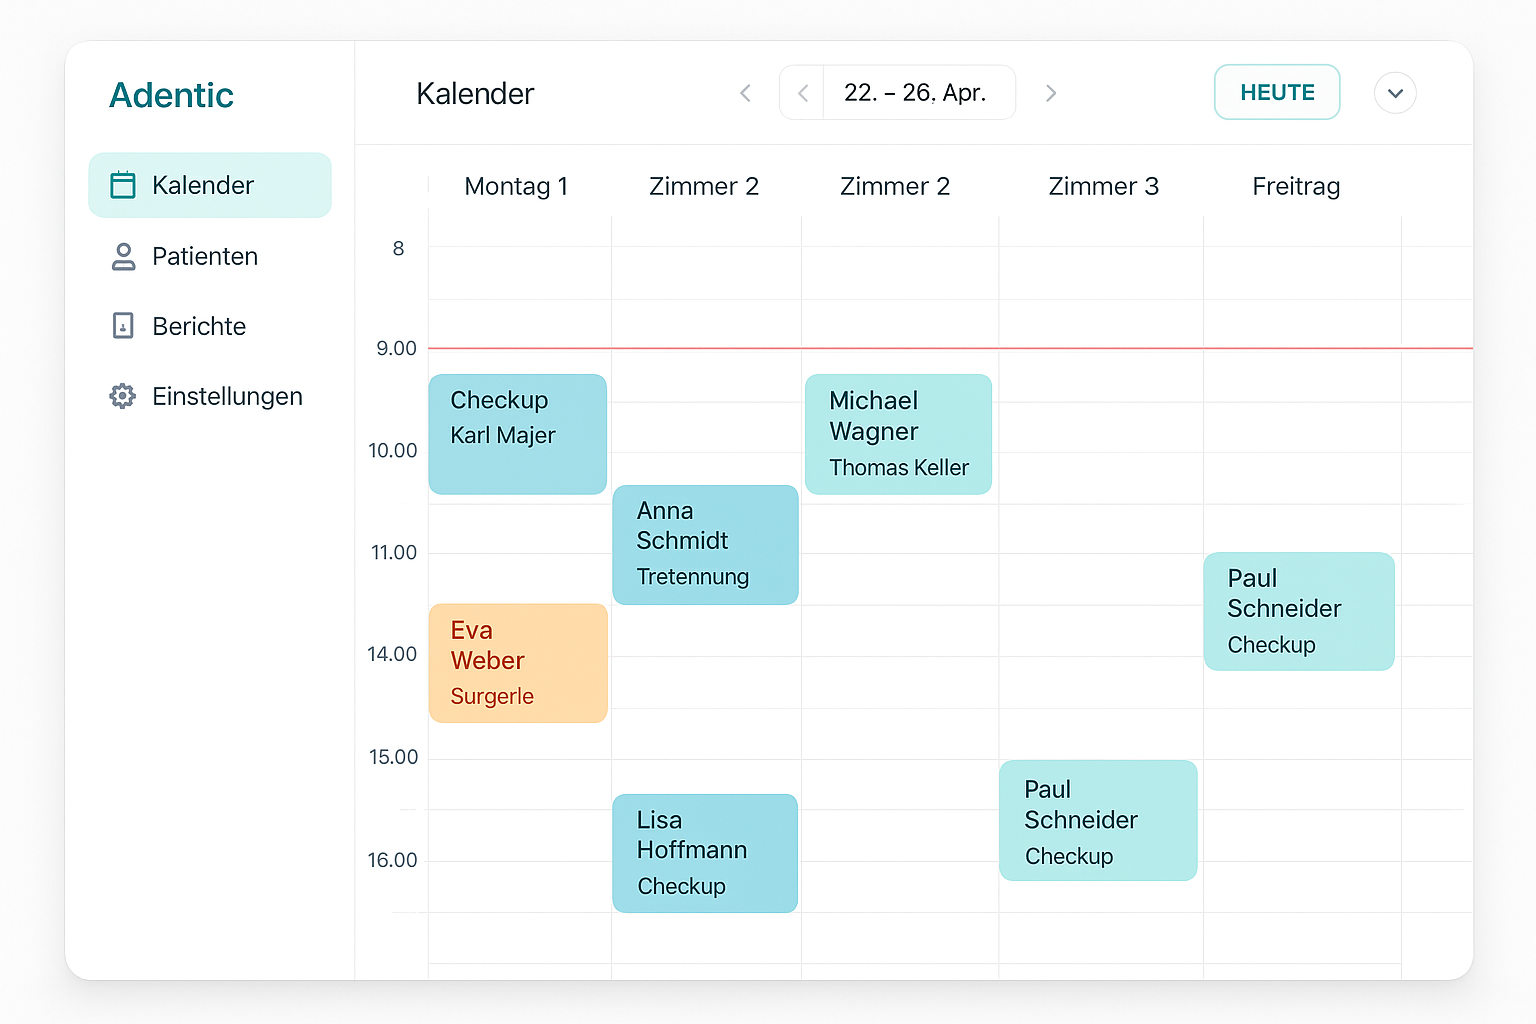Go to previous week using outer left chevron
This screenshot has height=1024, width=1536.
tap(745, 93)
